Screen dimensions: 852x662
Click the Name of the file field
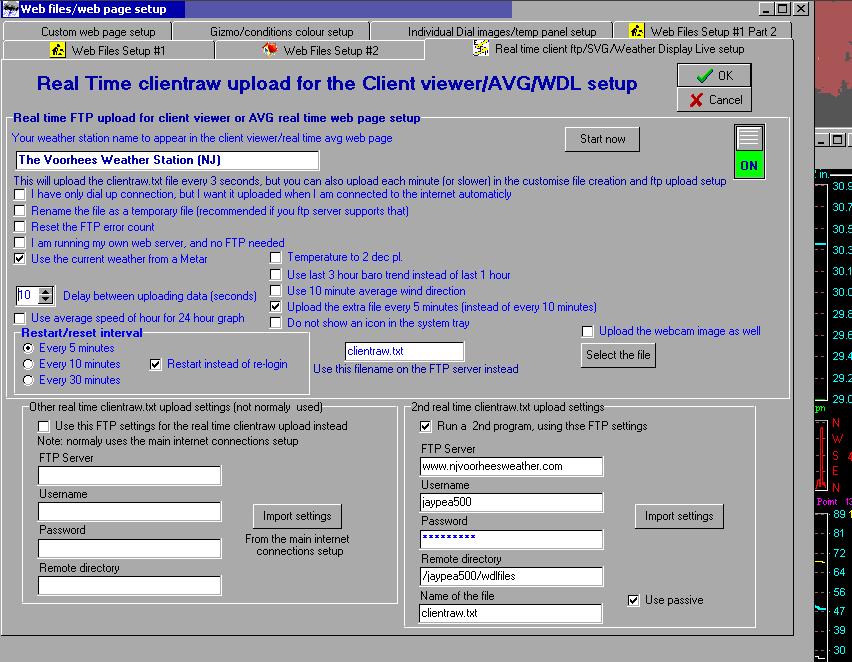[511, 613]
